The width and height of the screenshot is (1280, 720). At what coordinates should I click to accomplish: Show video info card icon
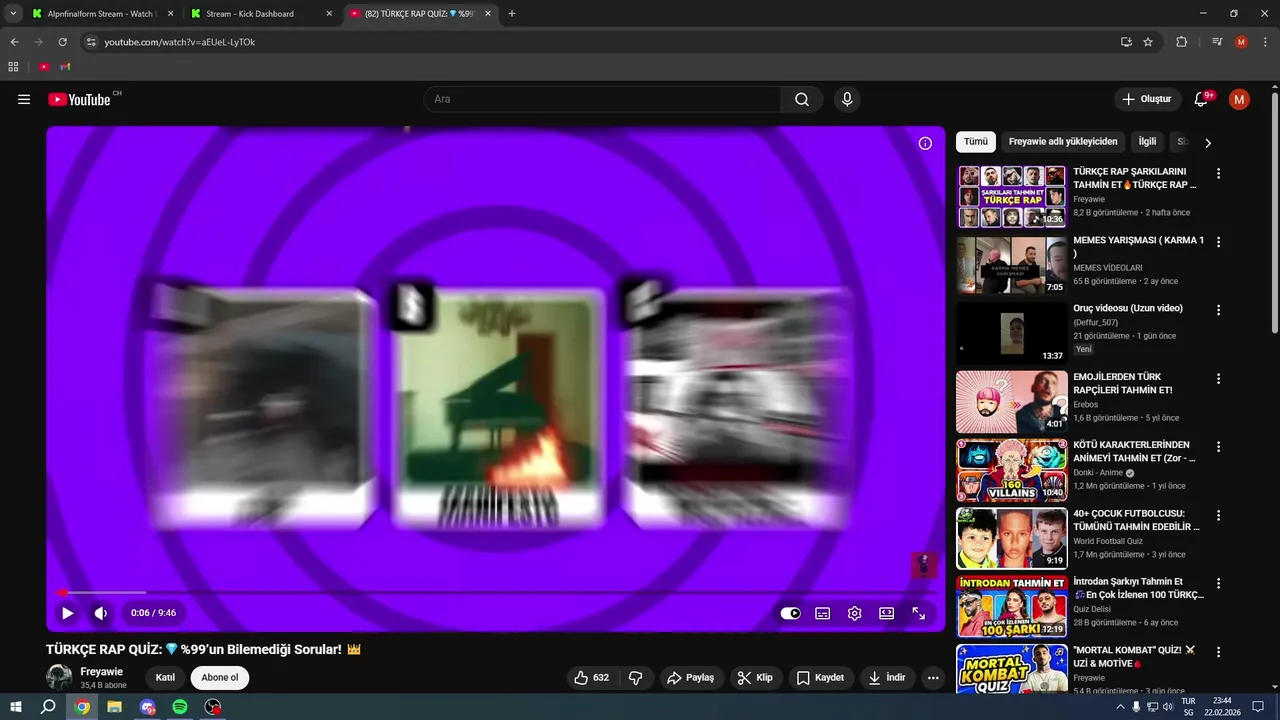(925, 143)
